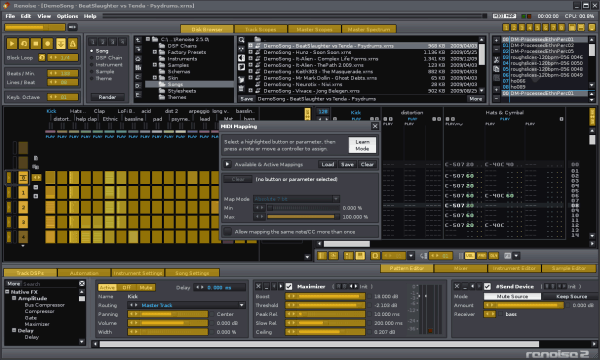600x360 pixels.
Task: Expand the Samples folder in tree
Action: point(155,65)
